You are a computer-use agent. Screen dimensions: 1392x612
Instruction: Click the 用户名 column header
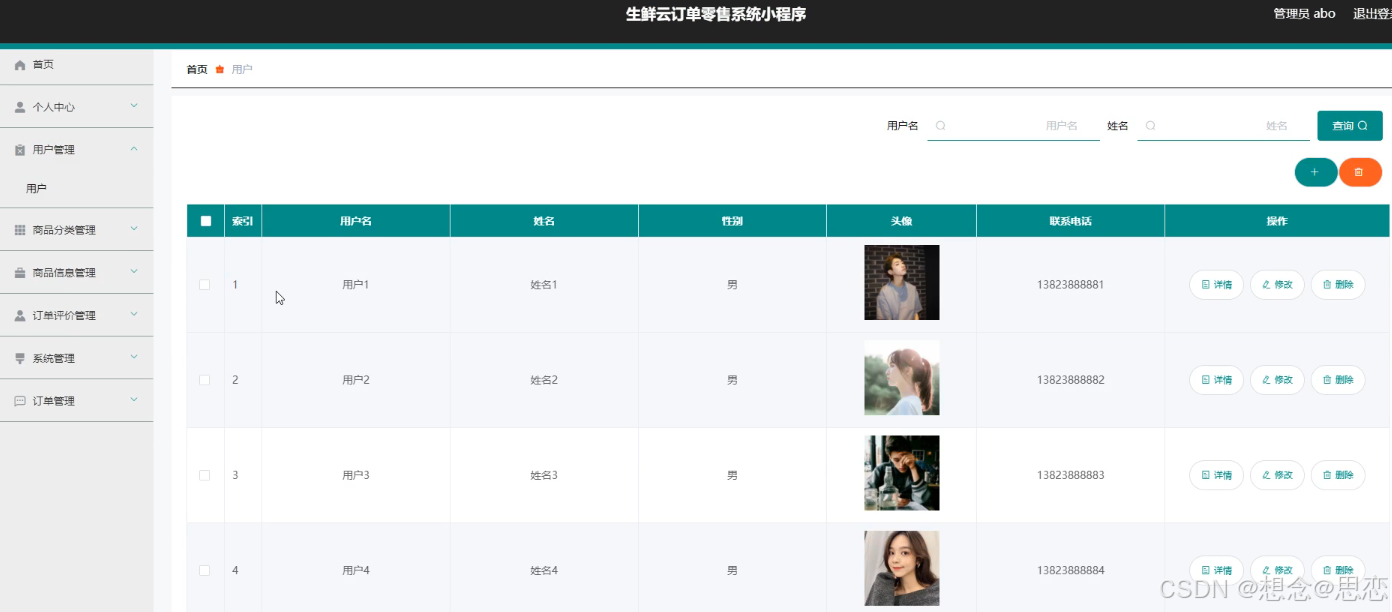356,221
